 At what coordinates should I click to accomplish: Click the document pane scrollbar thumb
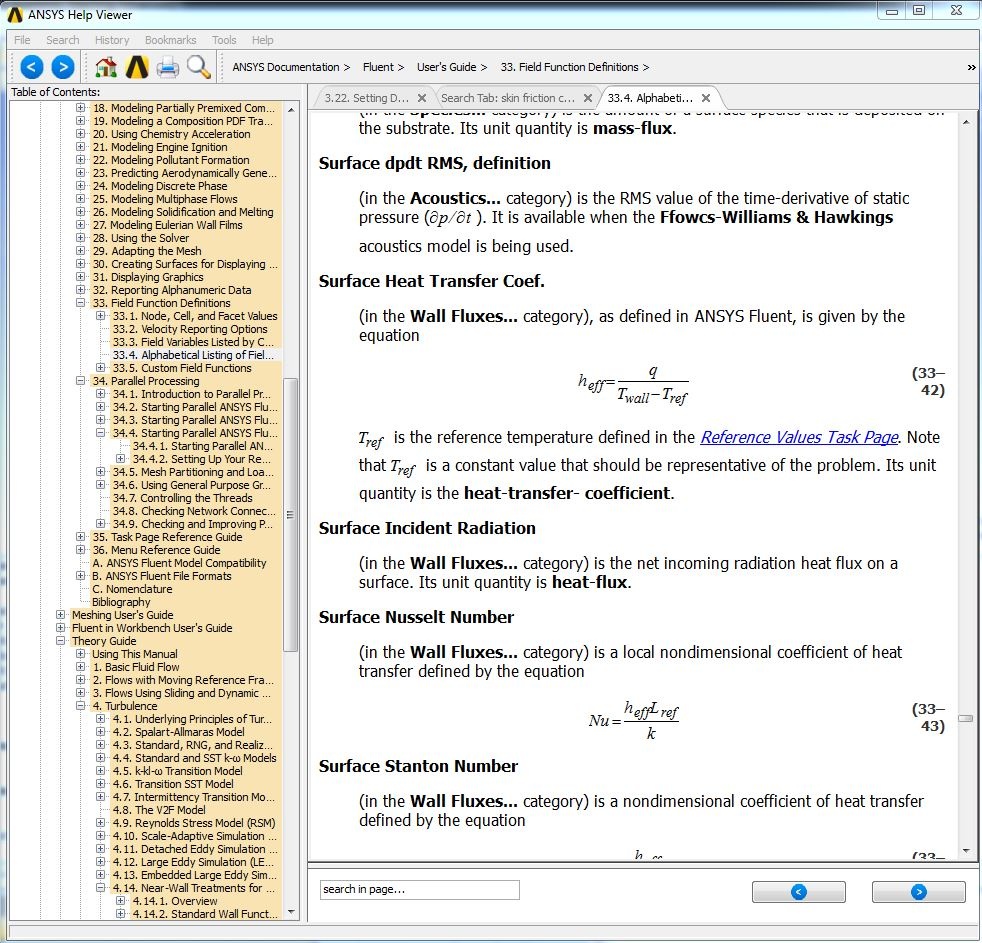coord(966,718)
